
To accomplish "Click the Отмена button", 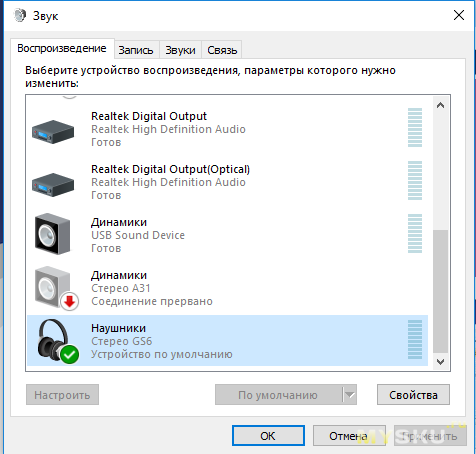I will pyautogui.click(x=349, y=436).
